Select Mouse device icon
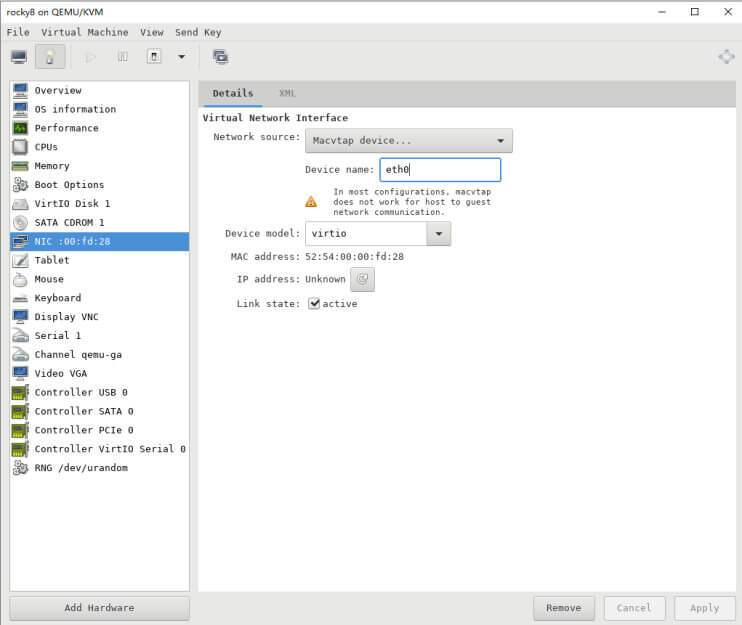 [20, 279]
